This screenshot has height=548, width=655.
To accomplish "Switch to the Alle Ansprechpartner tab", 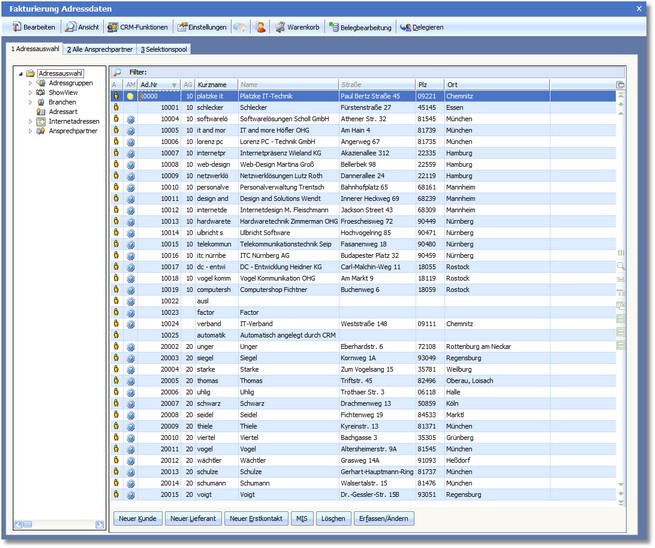I will [x=100, y=48].
